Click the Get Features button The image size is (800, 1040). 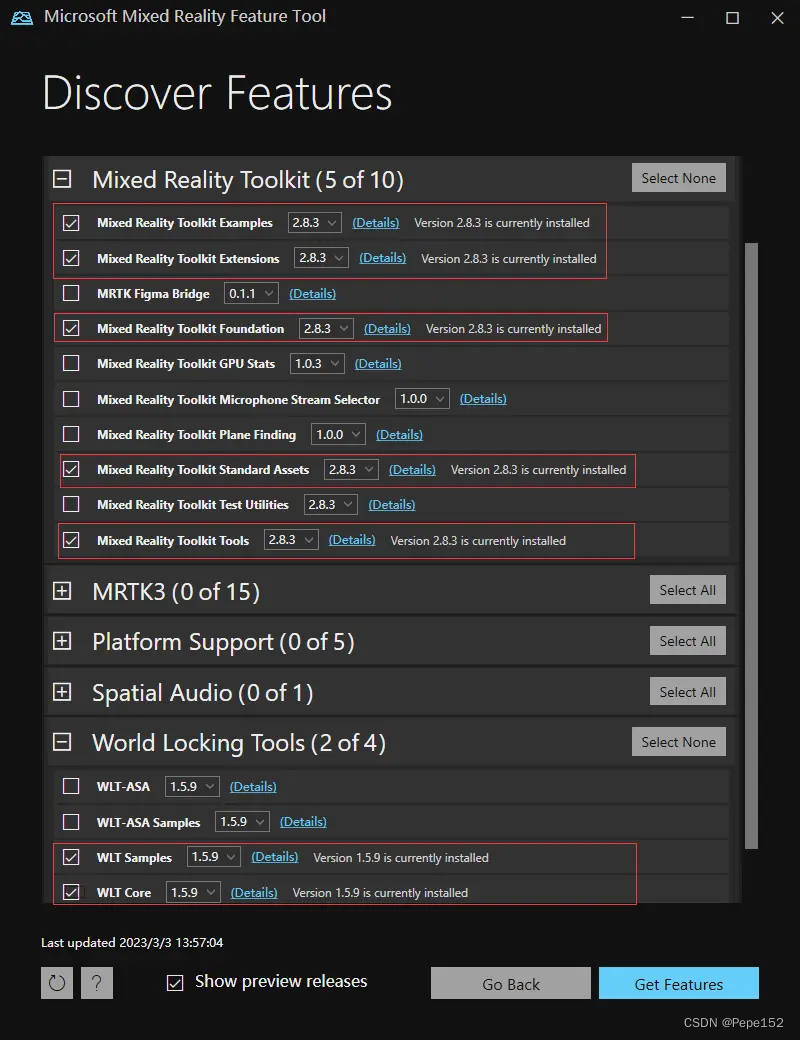tap(678, 983)
